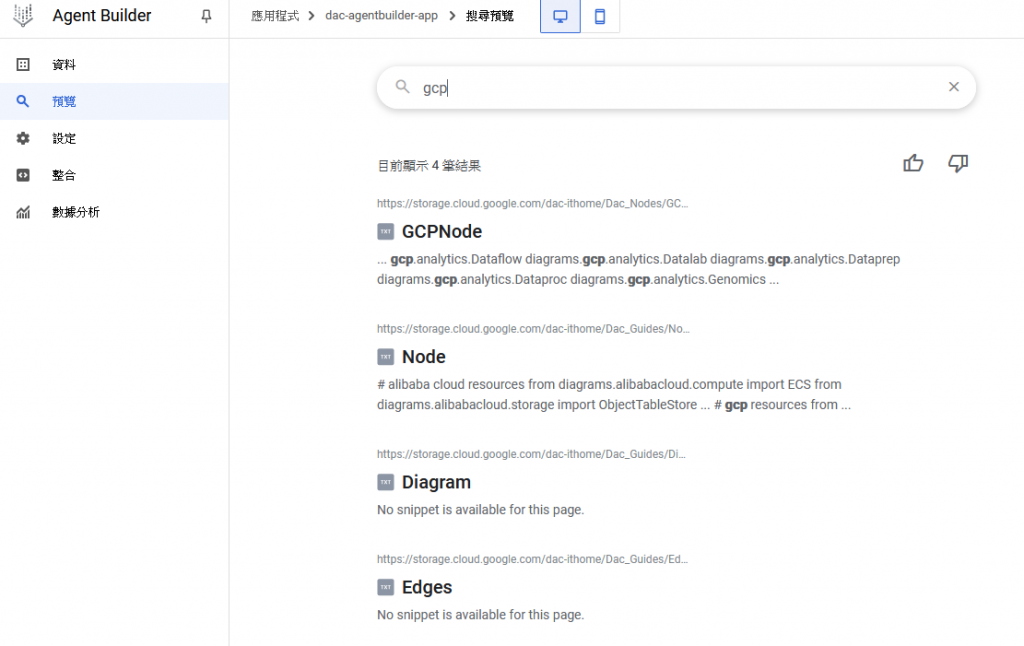This screenshot has width=1024, height=646.
Task: Click the Dac_Guides/No... storage URL
Action: pos(533,329)
